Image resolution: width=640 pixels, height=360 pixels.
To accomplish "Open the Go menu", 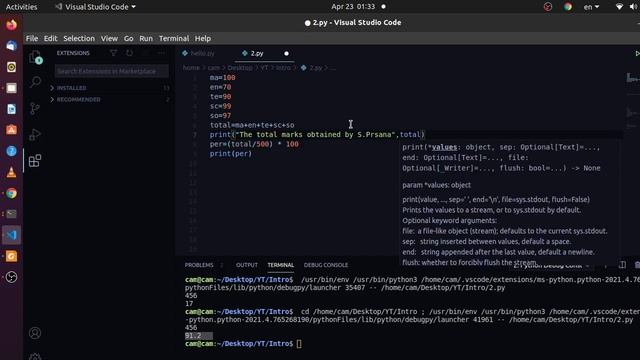I will click(129, 38).
